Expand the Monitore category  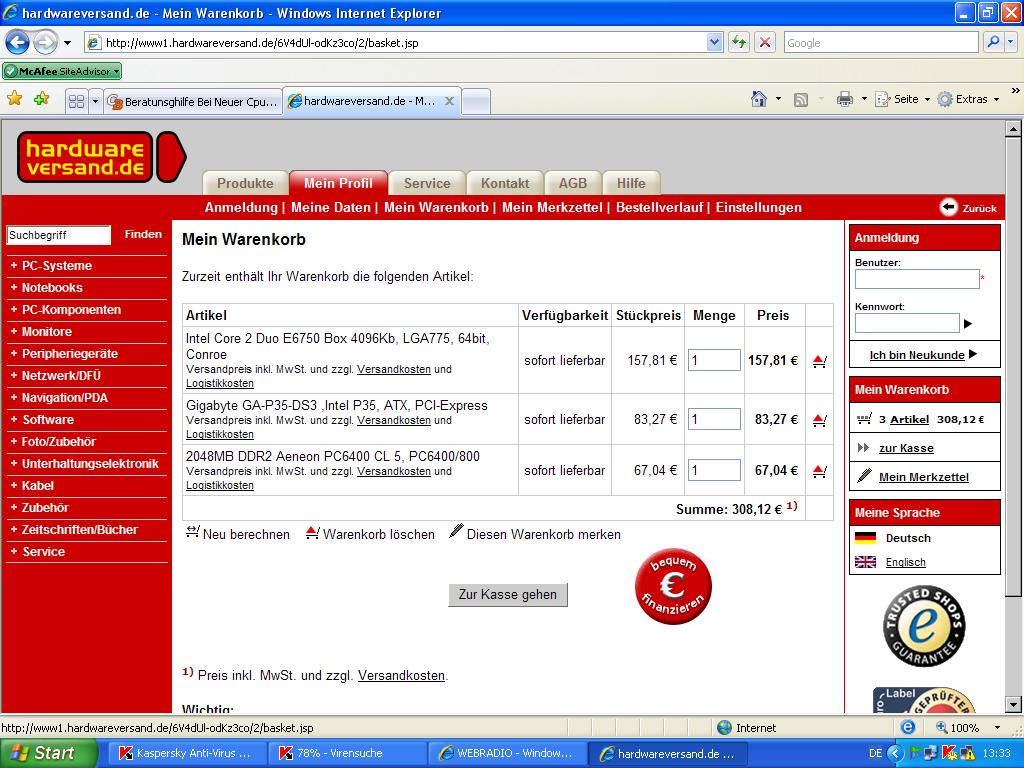tap(46, 332)
